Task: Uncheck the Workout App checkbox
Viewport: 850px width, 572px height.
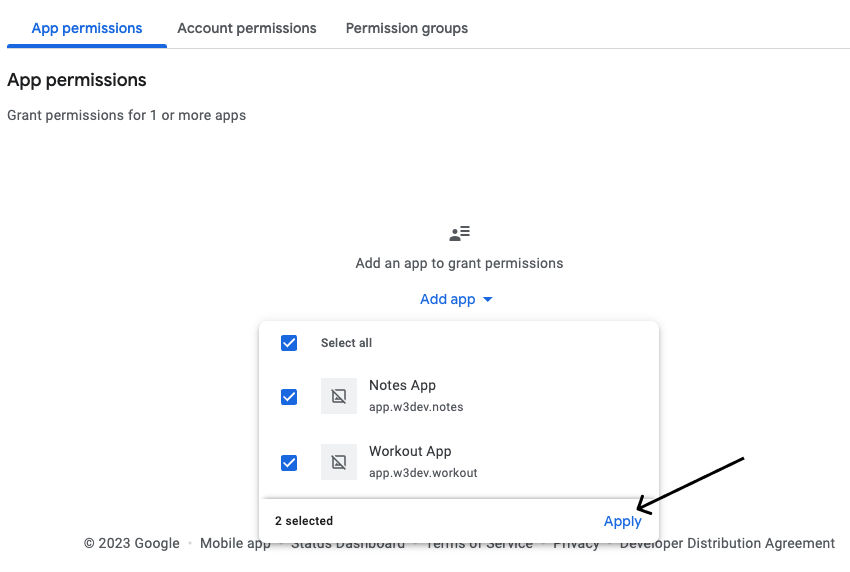Action: pyautogui.click(x=289, y=463)
